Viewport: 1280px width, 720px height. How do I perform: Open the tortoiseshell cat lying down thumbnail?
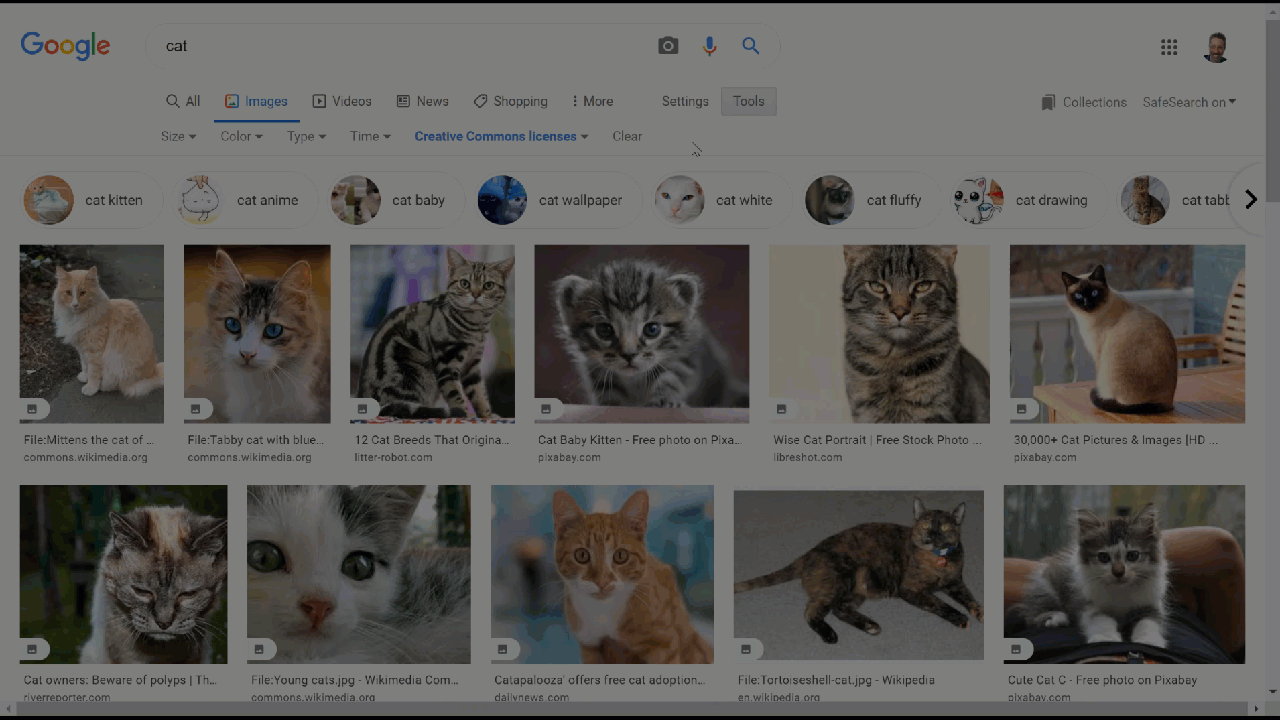[859, 575]
